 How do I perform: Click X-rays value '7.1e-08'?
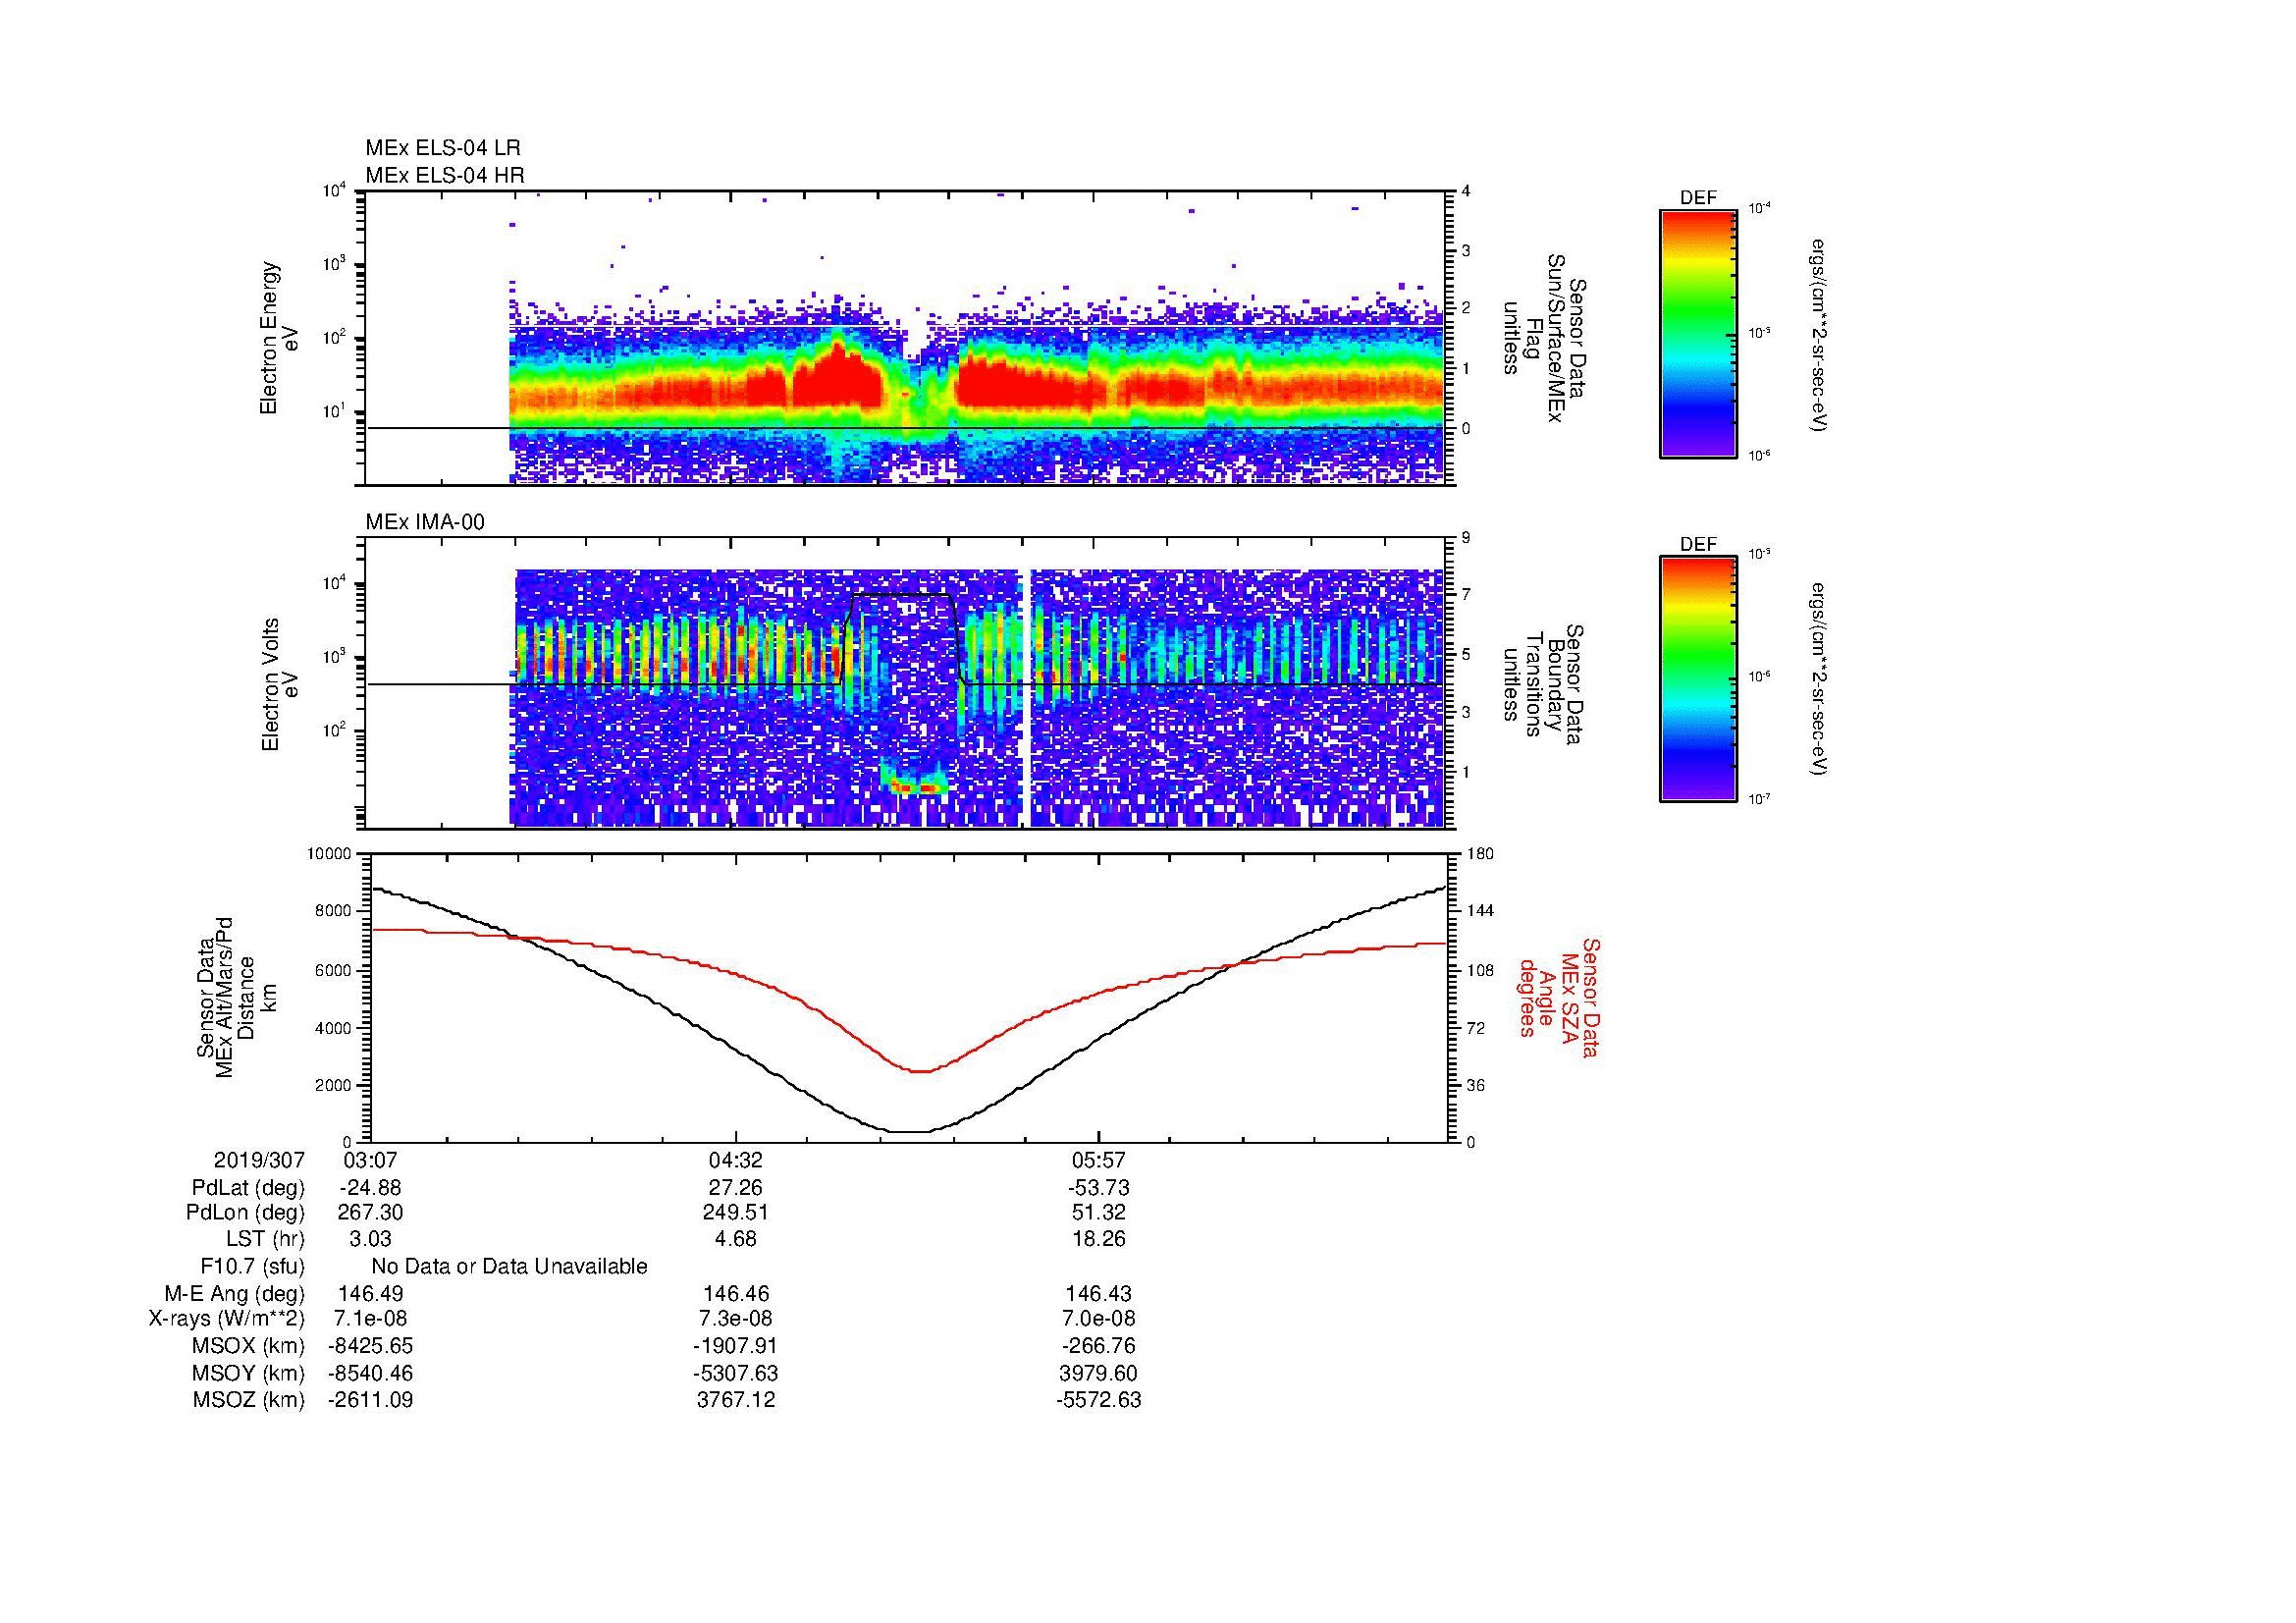(x=370, y=1319)
